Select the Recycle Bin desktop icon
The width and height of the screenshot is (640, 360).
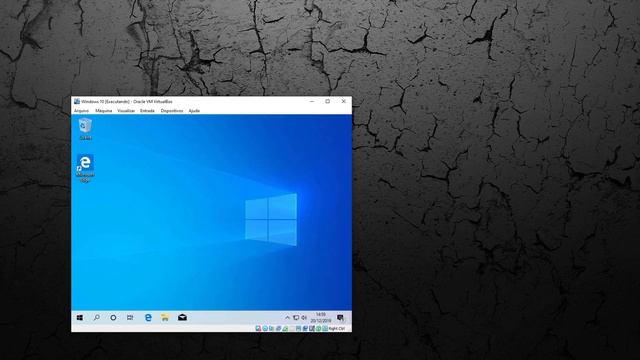85,129
